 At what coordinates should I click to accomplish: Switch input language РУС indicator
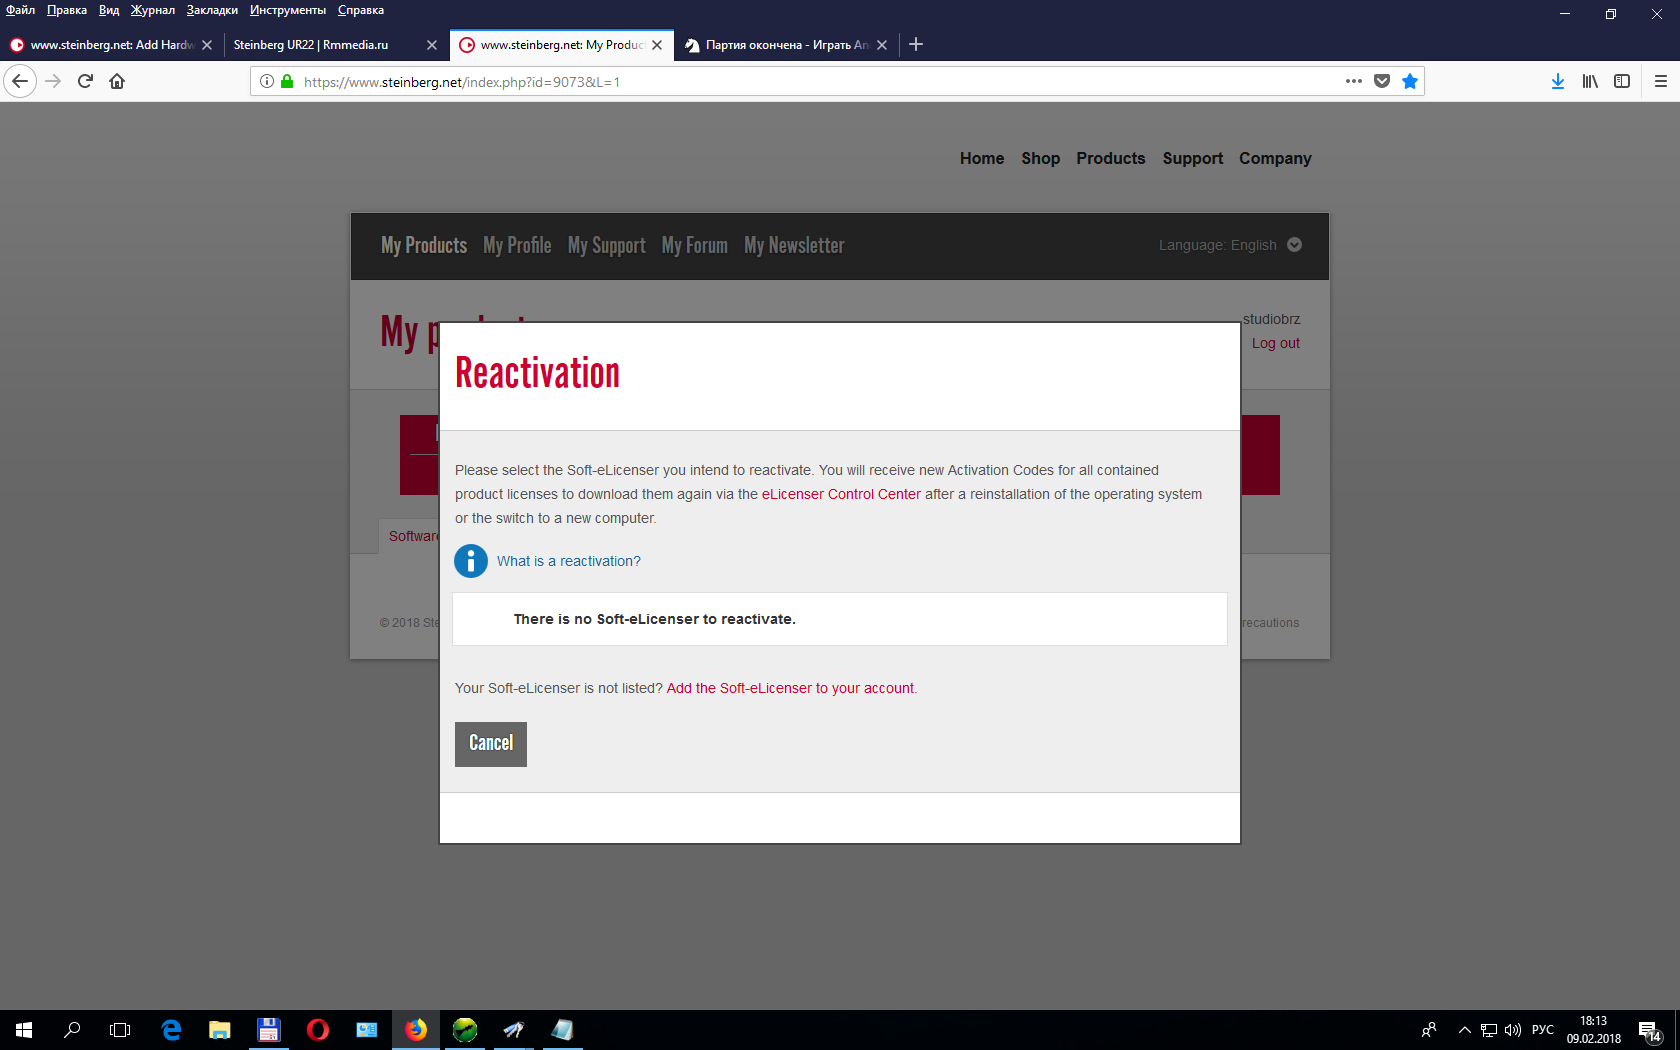1543,1030
